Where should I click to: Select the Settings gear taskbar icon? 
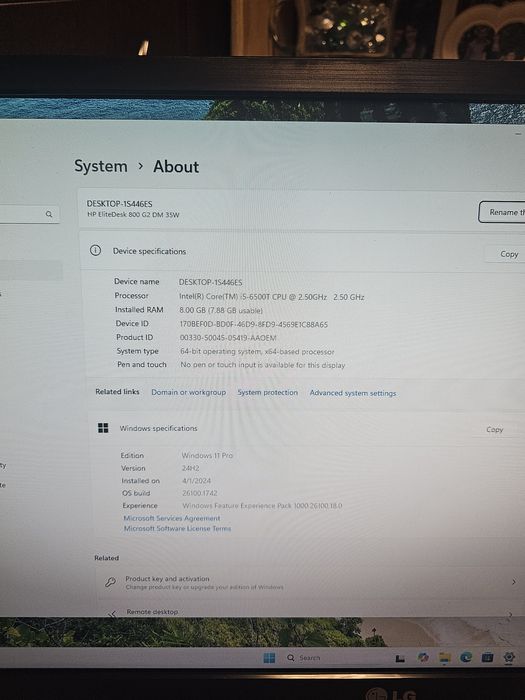509,657
